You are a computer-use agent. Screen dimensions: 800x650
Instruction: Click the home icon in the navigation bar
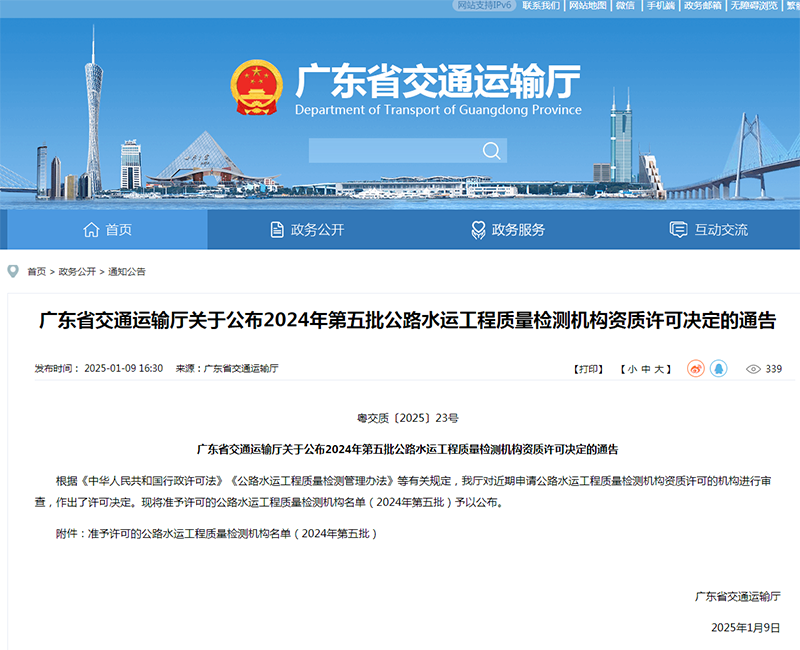[91, 230]
